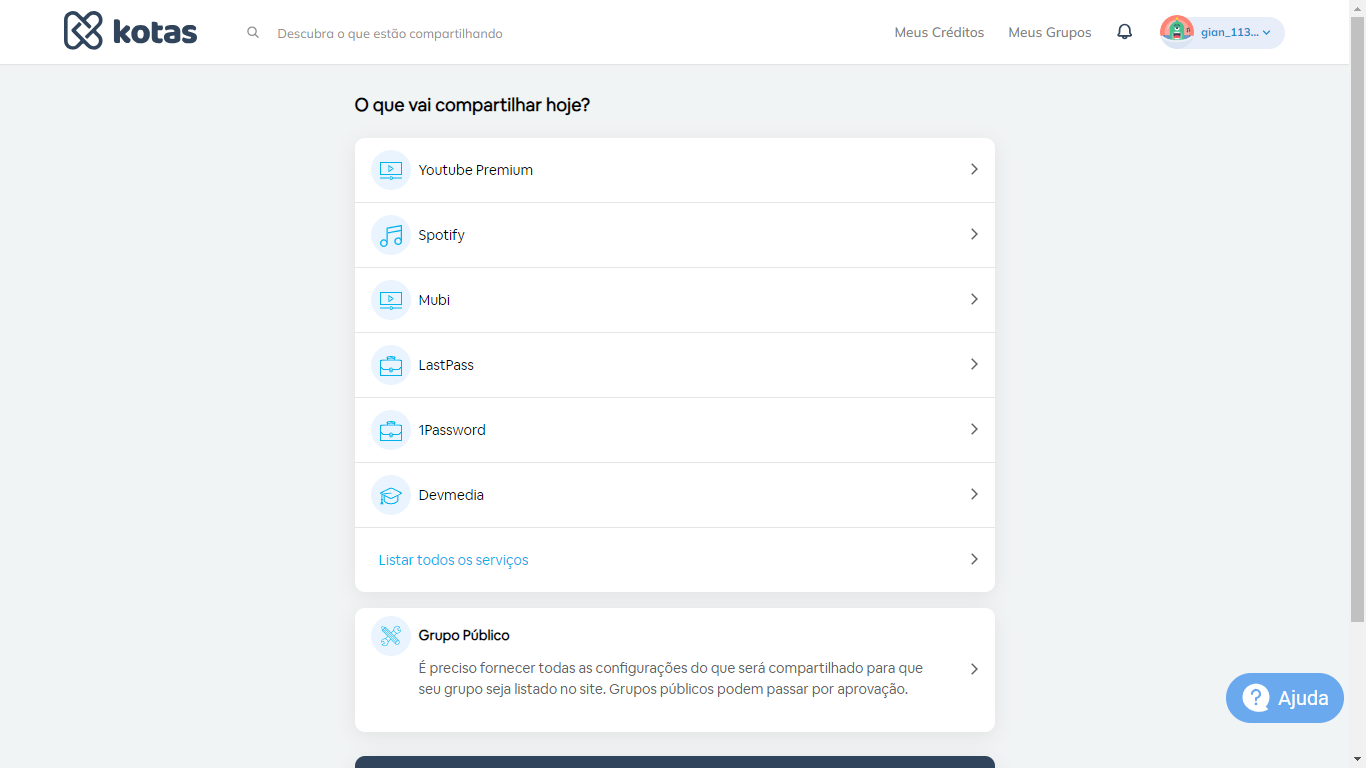Click the Devmedia graduation cap icon
Image resolution: width=1366 pixels, height=768 pixels.
(x=391, y=495)
